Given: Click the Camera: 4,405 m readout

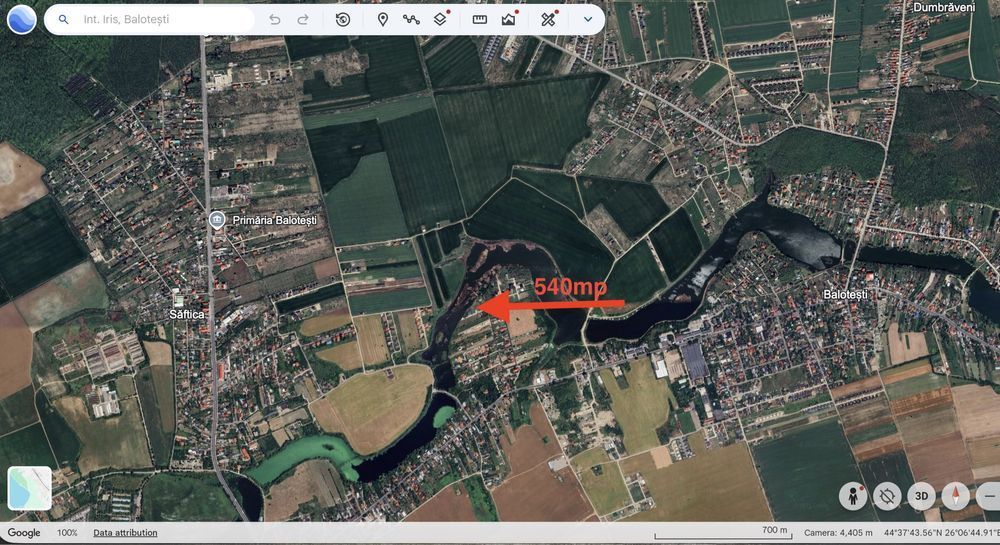Looking at the screenshot, I should (x=838, y=533).
